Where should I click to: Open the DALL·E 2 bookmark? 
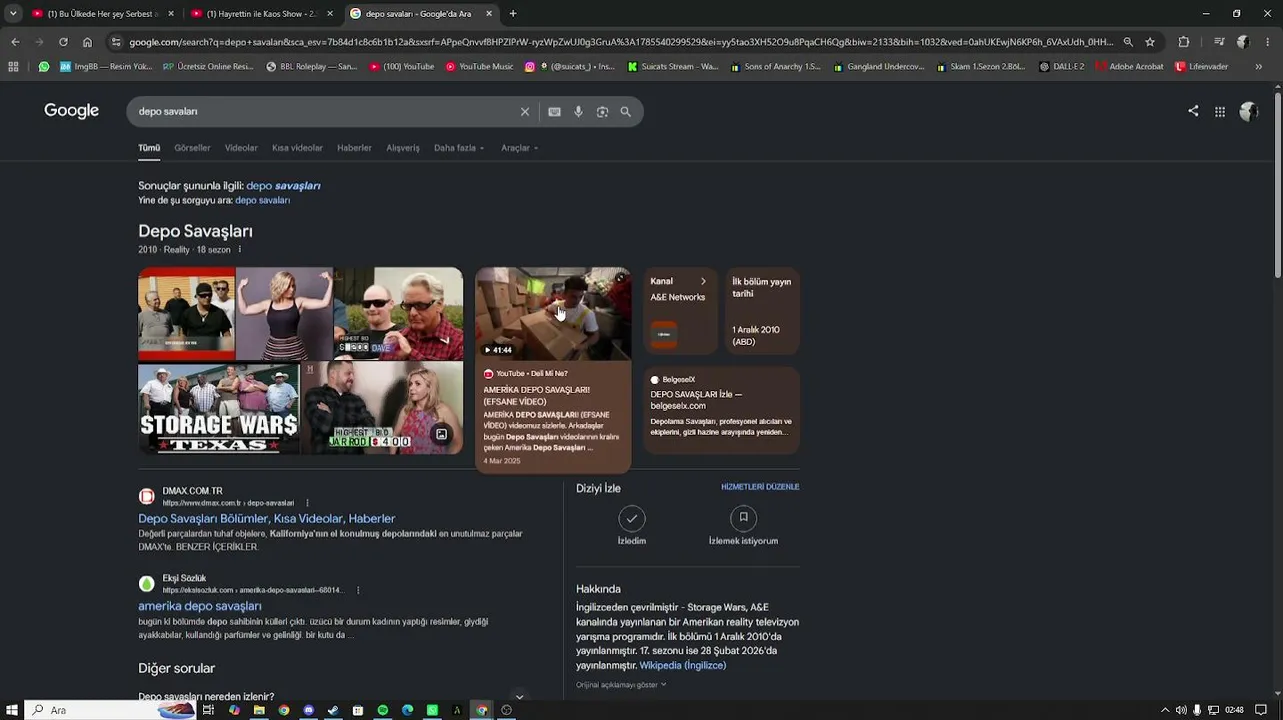[x=1061, y=67]
